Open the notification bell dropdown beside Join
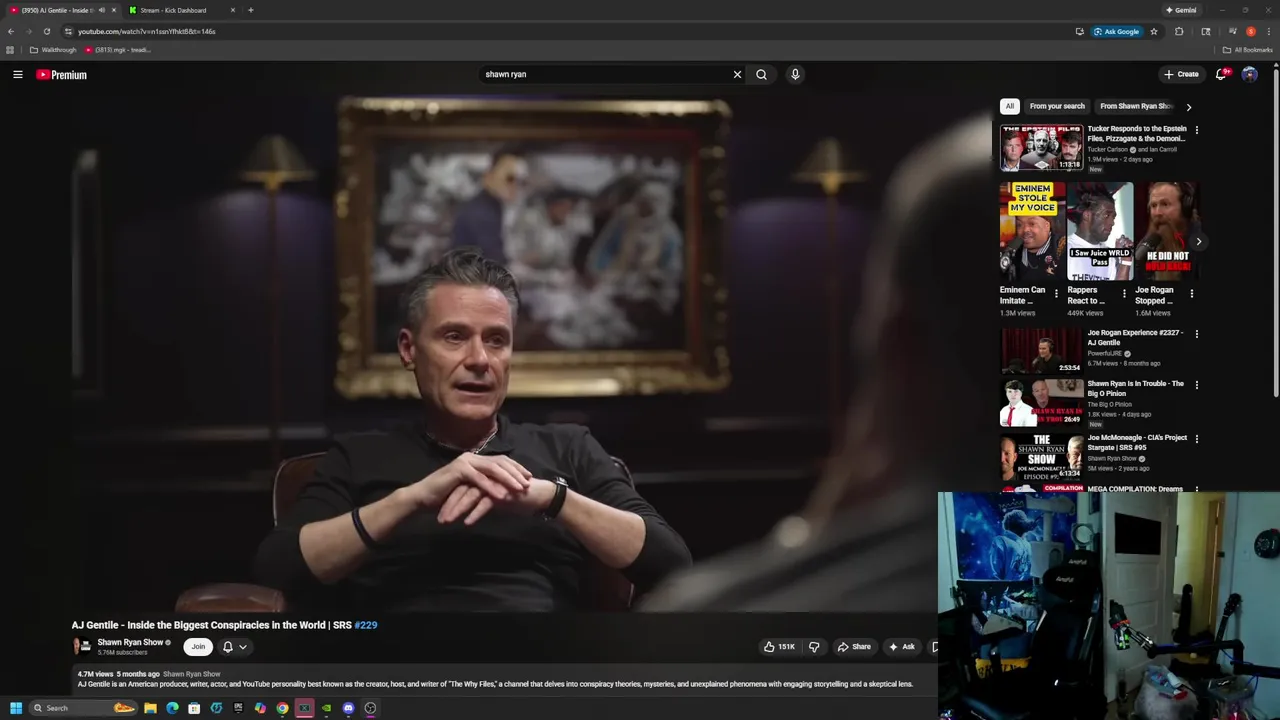 pyautogui.click(x=234, y=647)
